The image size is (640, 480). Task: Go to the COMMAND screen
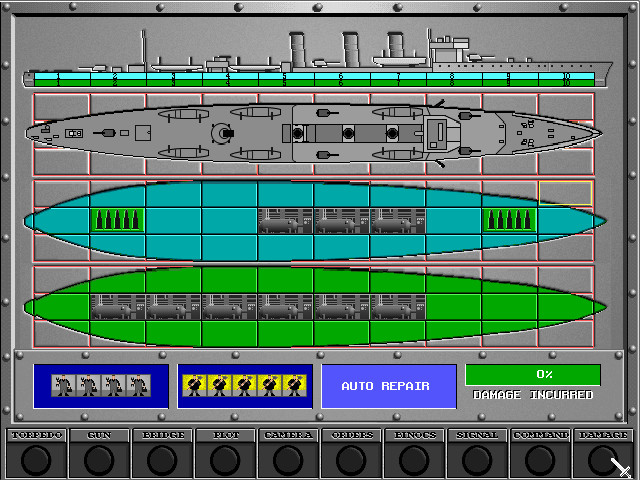coord(540,453)
